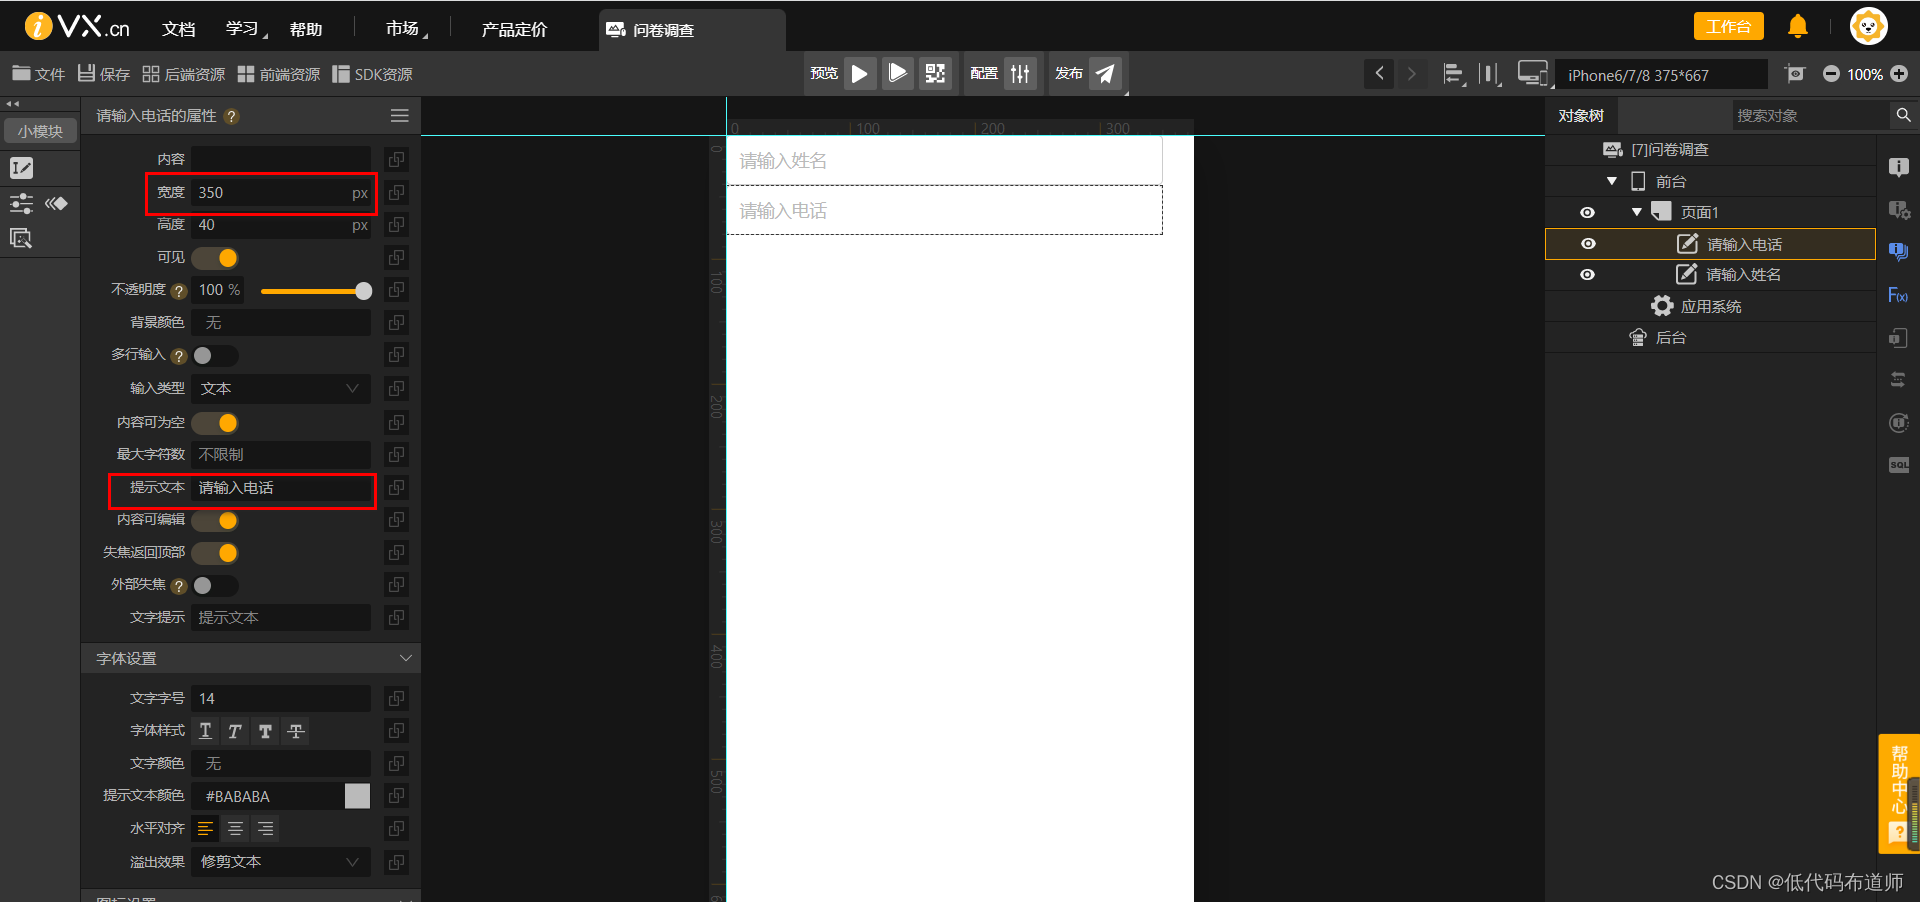This screenshot has height=902, width=1920.
Task: Click the select-area magnifier icon in sidebar
Action: [21, 238]
